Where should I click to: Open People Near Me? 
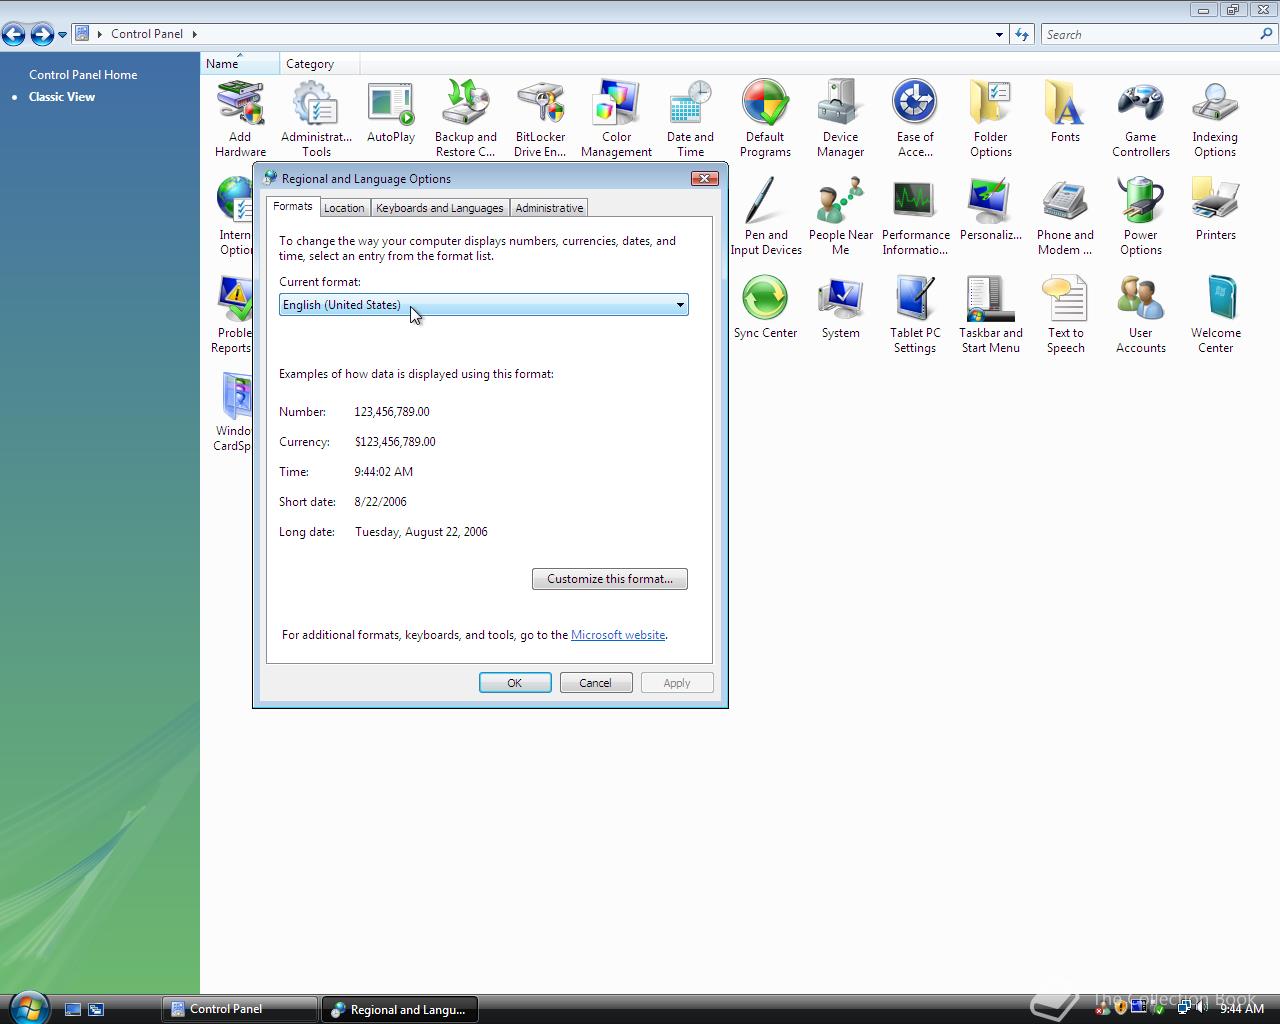[x=841, y=216]
